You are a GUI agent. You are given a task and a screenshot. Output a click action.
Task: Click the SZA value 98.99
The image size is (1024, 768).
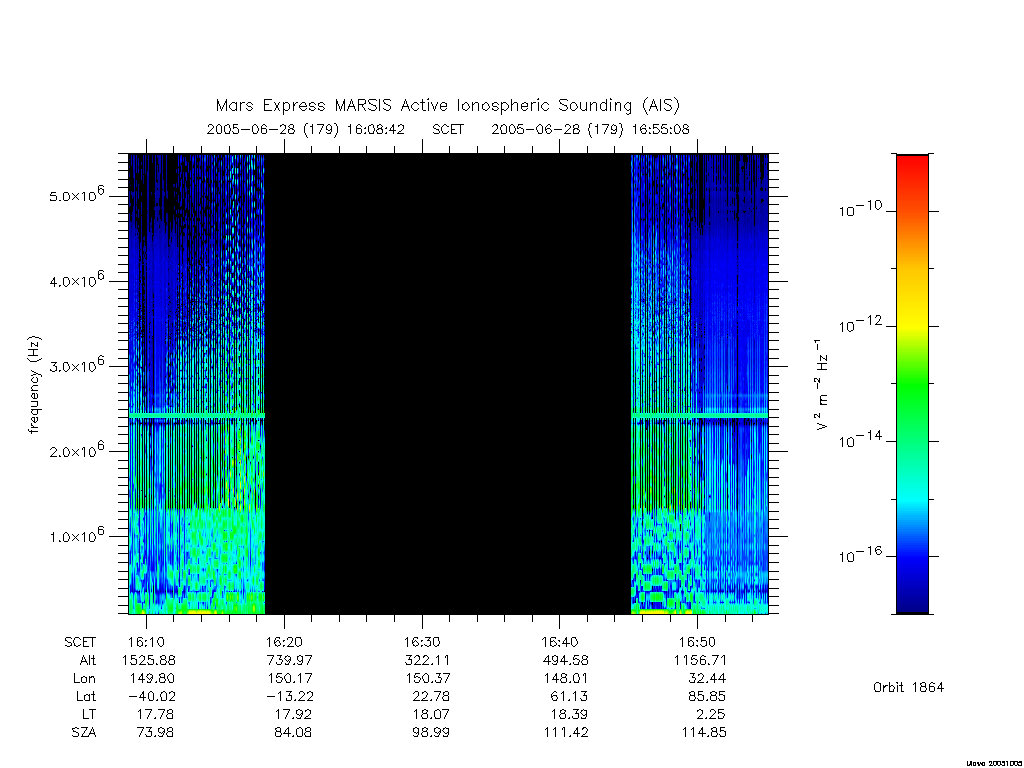coord(431,733)
